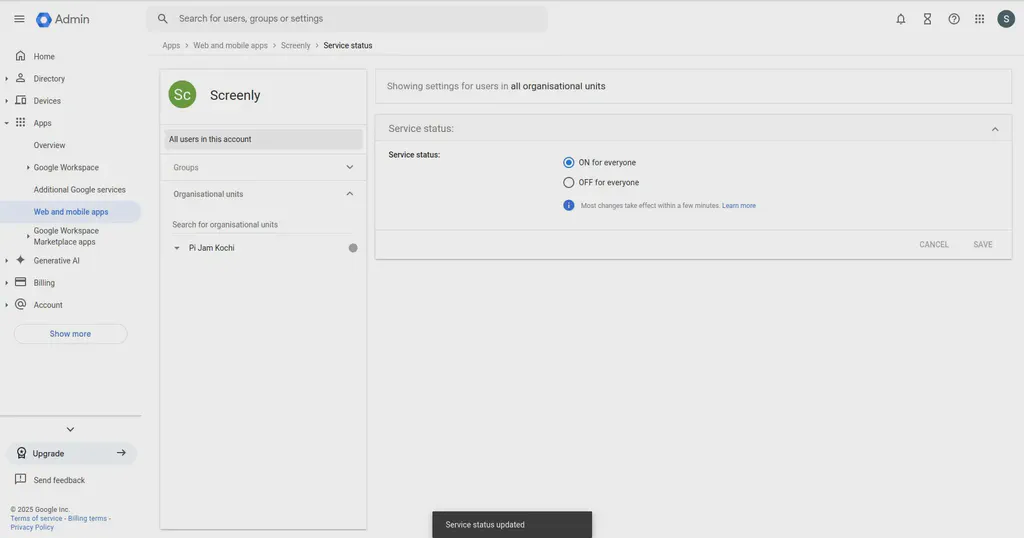Open the tasks hourglass icon
1024x538 pixels.
[x=927, y=19]
